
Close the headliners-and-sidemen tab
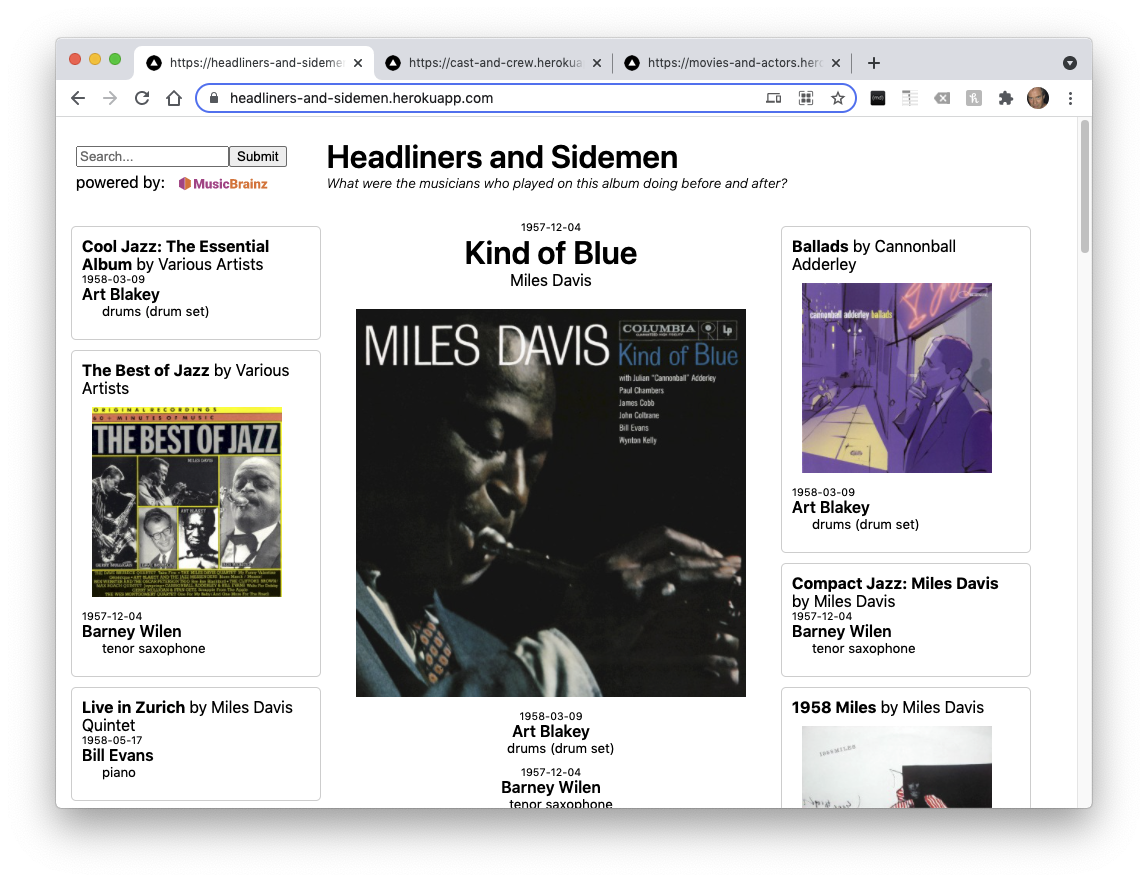tap(358, 63)
